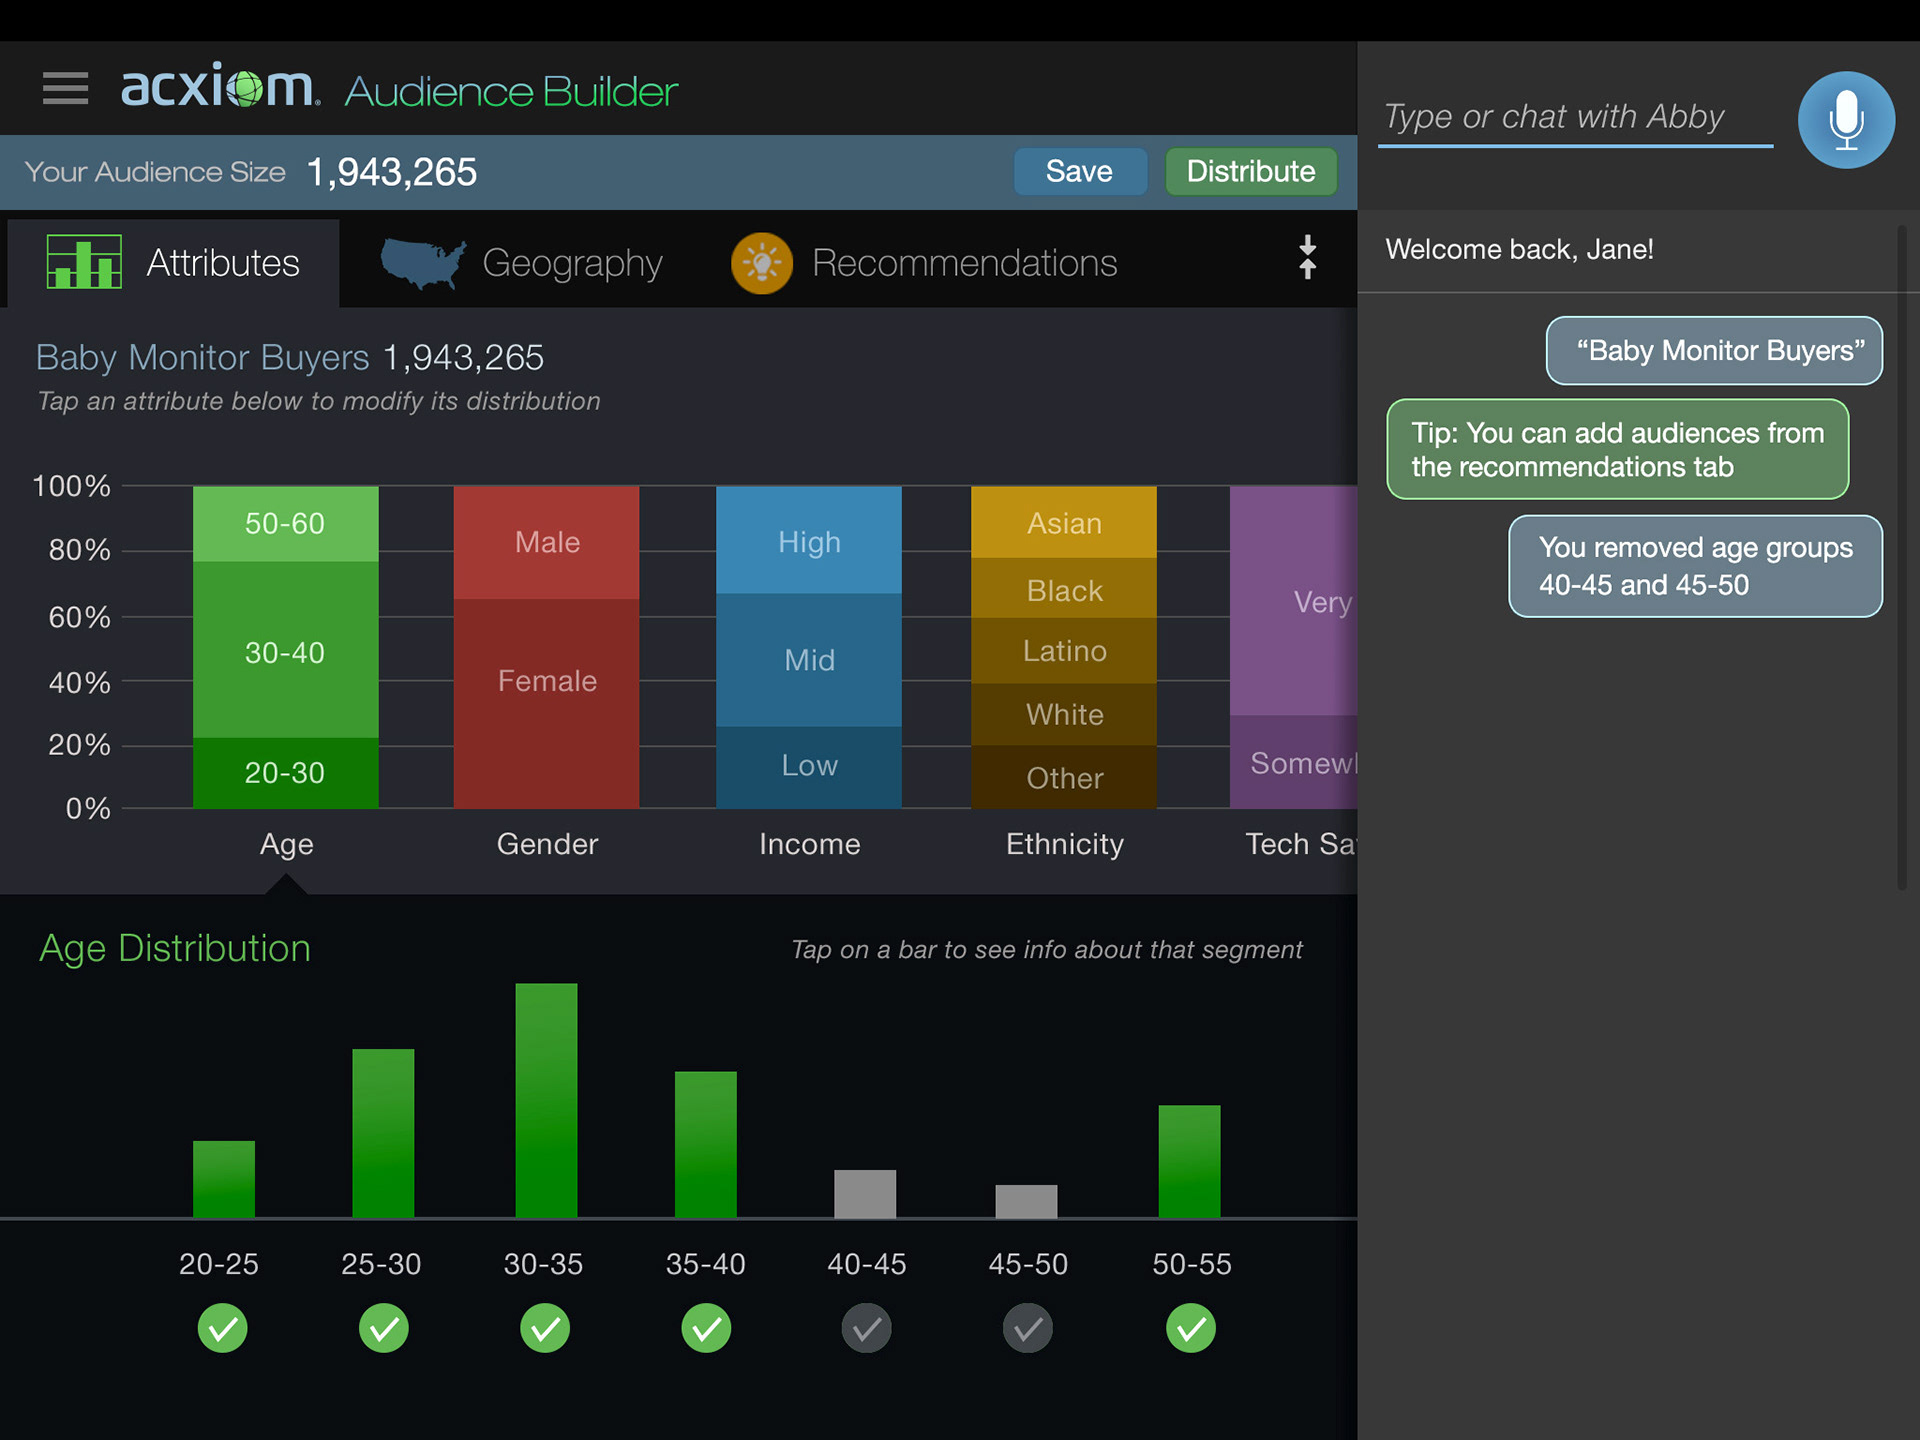Click the Acxiom logo
Viewport: 1920px width, 1440px height.
[x=219, y=88]
